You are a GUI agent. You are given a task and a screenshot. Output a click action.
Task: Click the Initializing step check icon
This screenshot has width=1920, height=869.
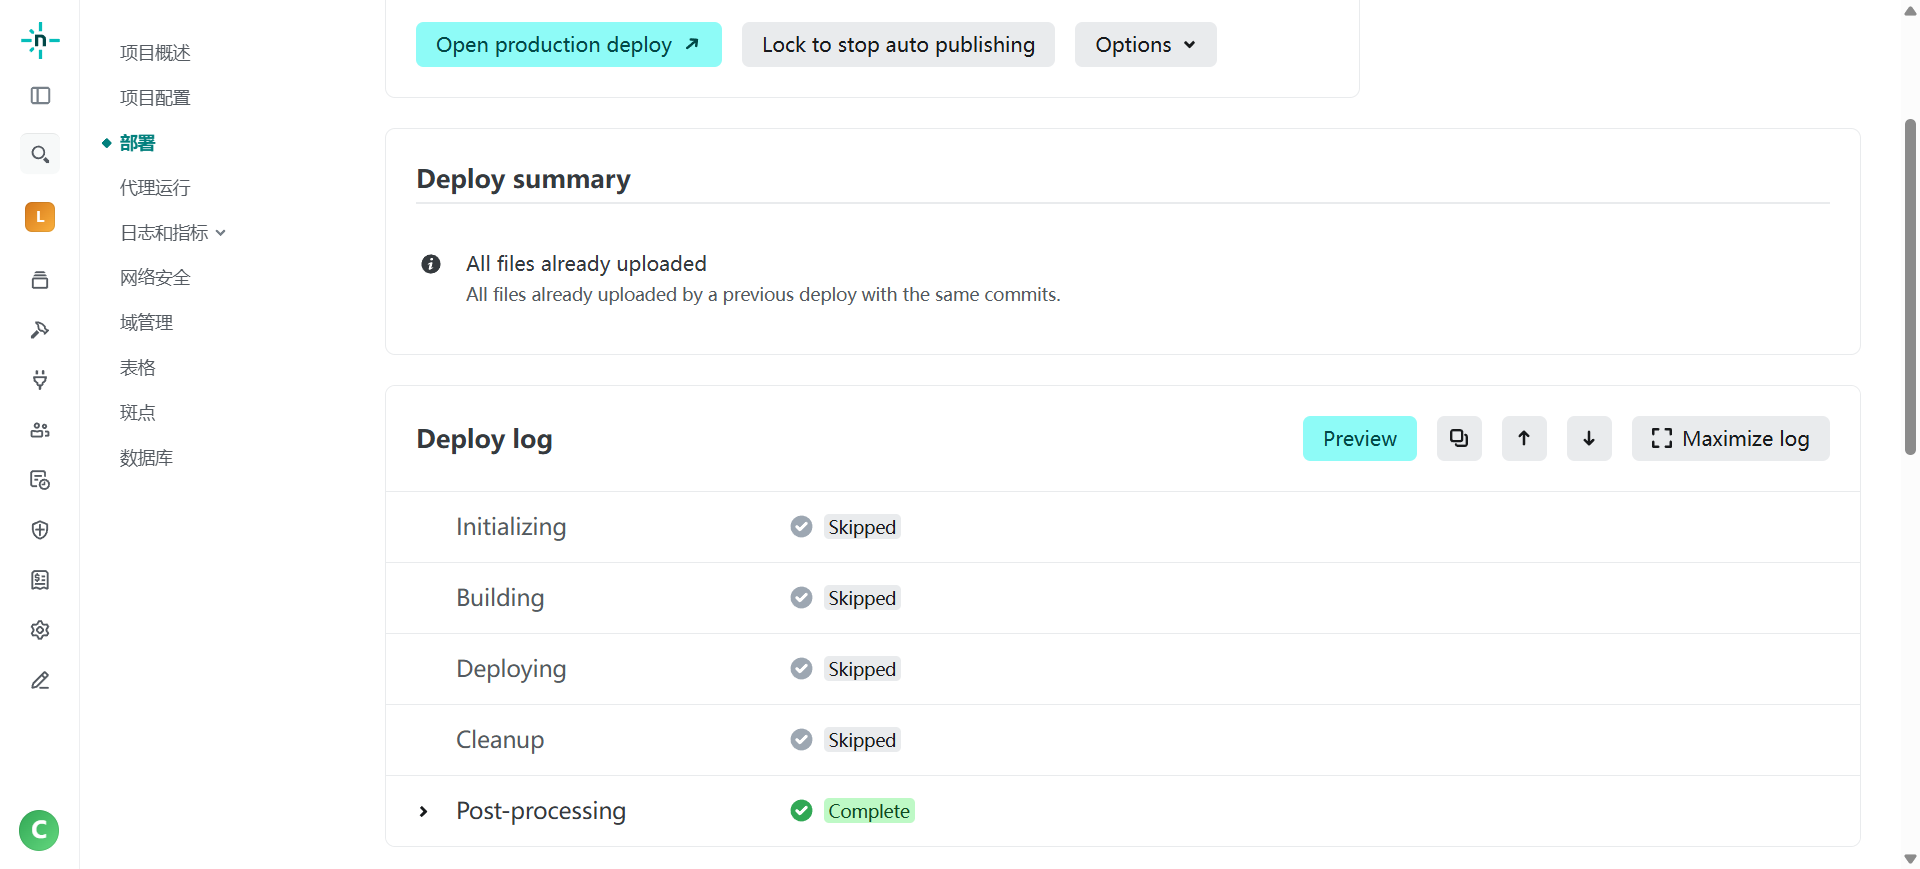[801, 526]
